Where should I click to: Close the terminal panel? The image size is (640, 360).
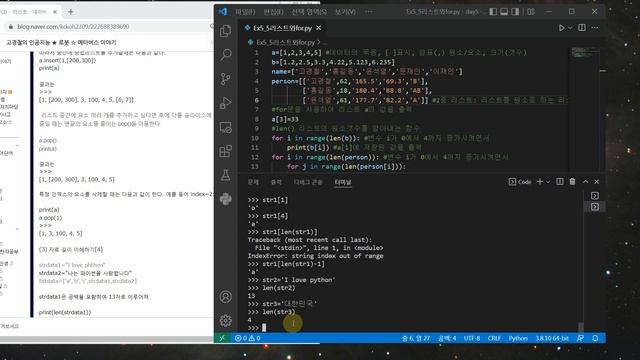pyautogui.click(x=597, y=182)
